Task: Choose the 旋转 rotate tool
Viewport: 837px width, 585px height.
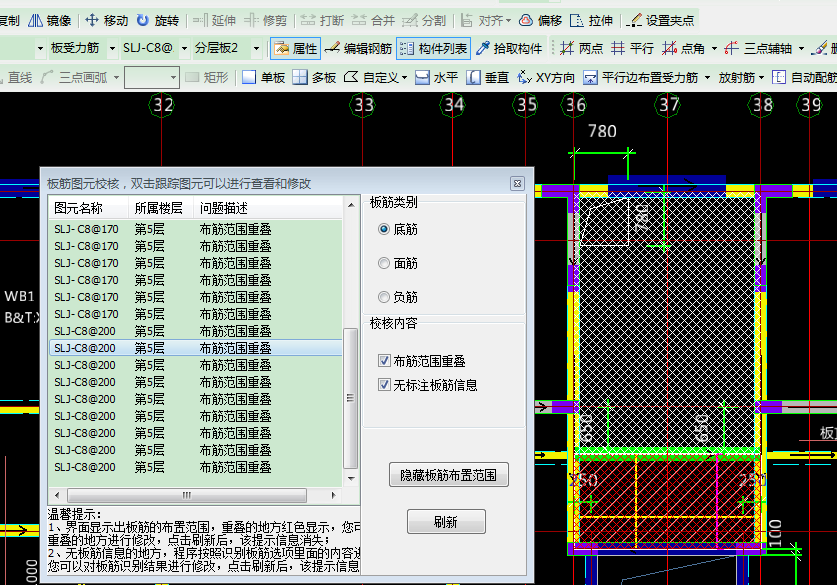Action: [157, 20]
